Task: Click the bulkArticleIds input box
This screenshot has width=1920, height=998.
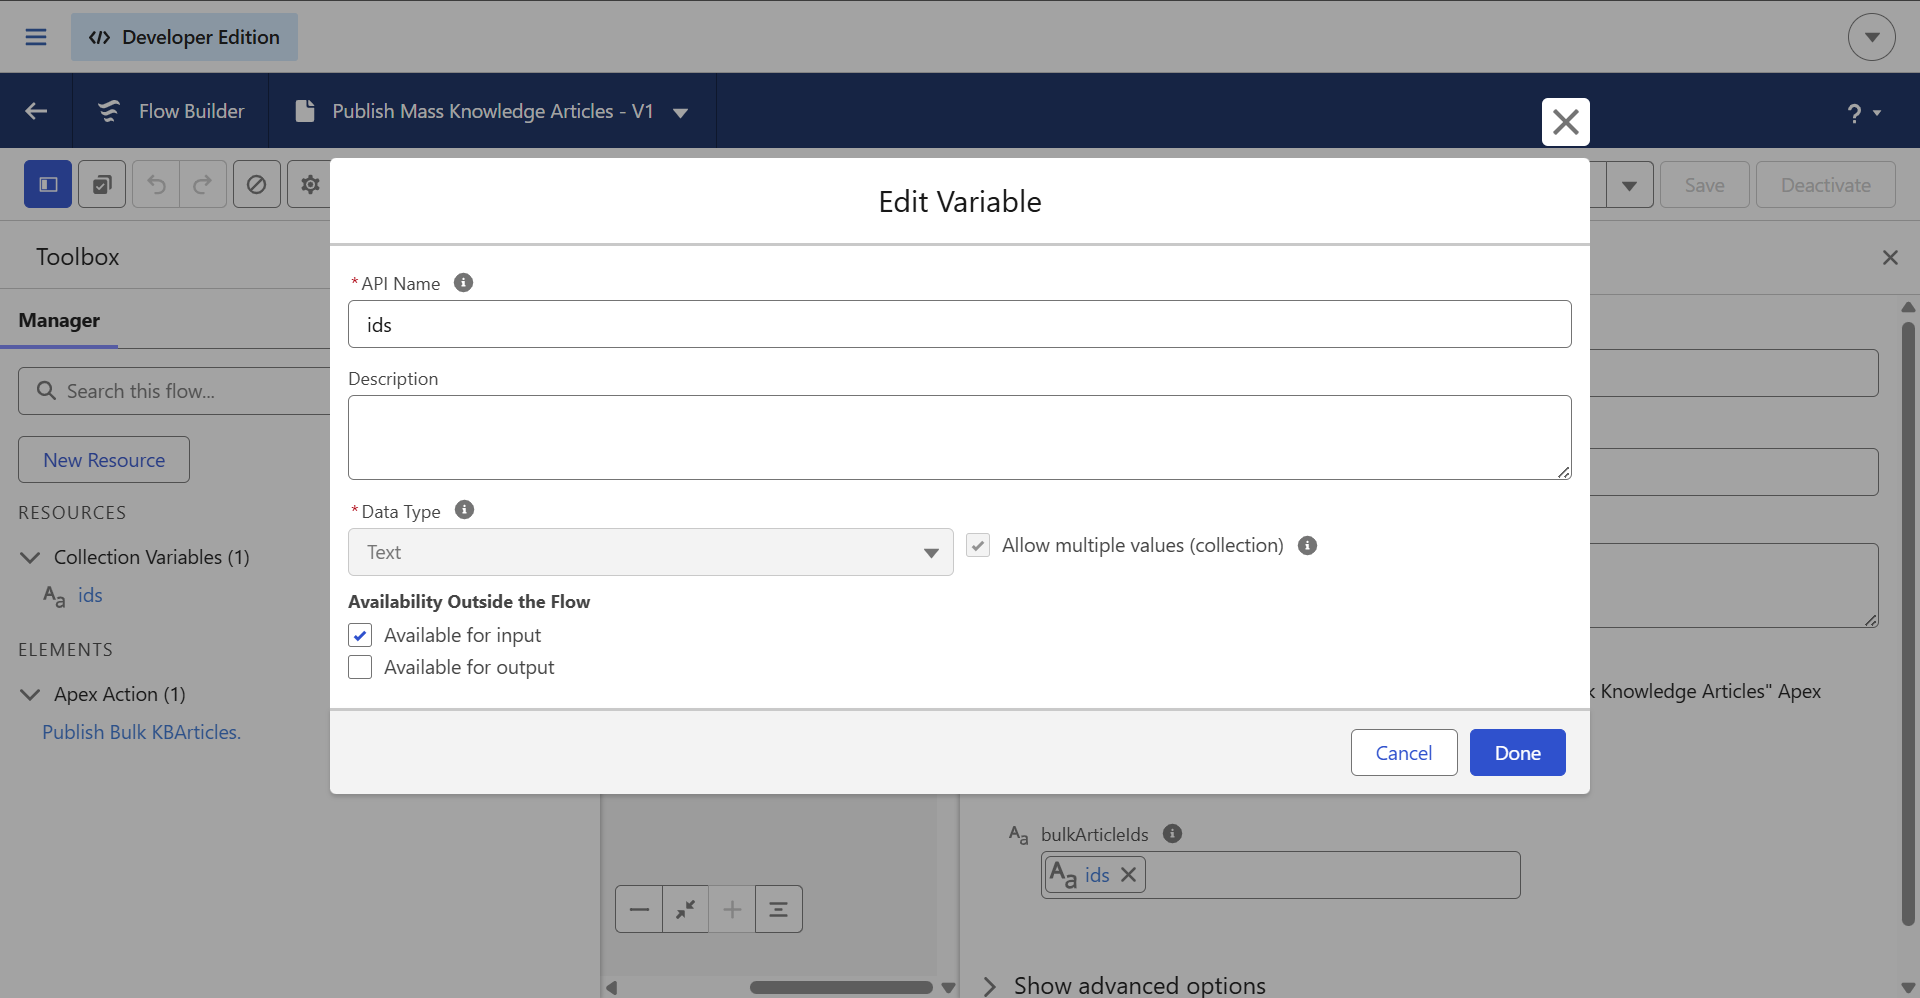Action: [1280, 875]
